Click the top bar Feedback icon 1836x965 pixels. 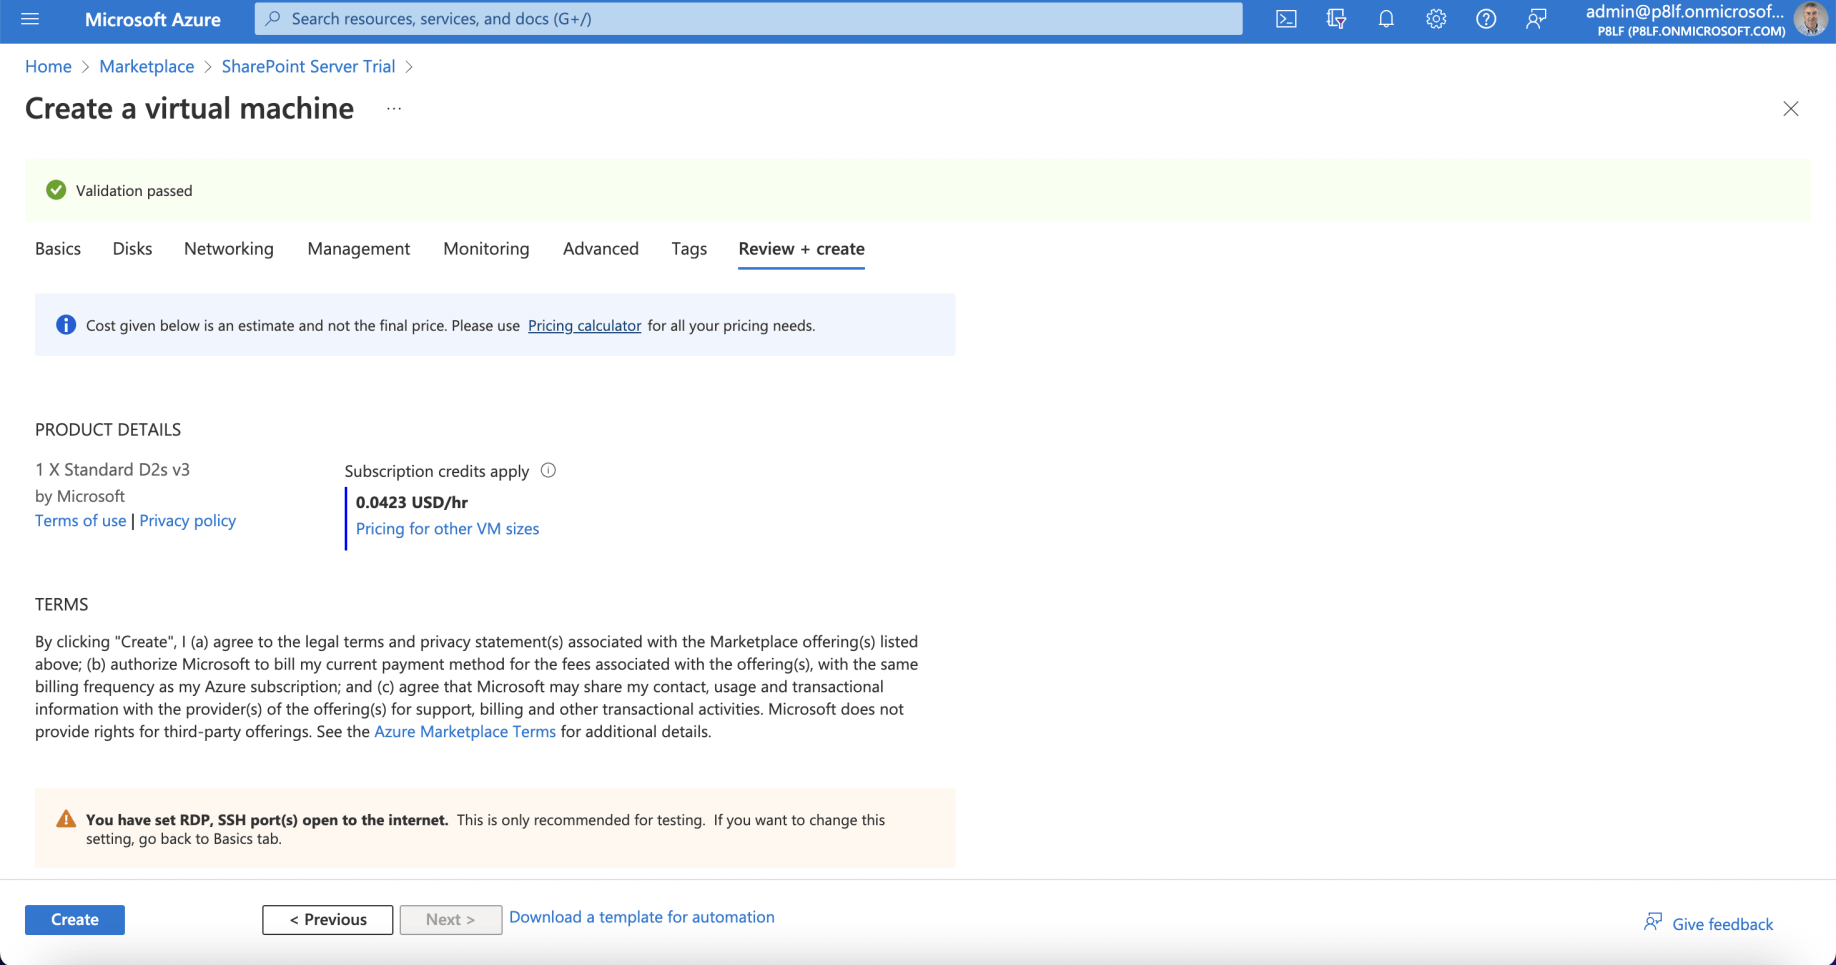[x=1536, y=19]
